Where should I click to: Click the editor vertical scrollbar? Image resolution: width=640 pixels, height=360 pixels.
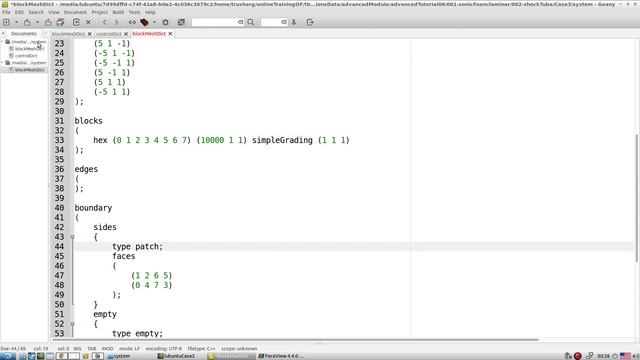(636, 198)
